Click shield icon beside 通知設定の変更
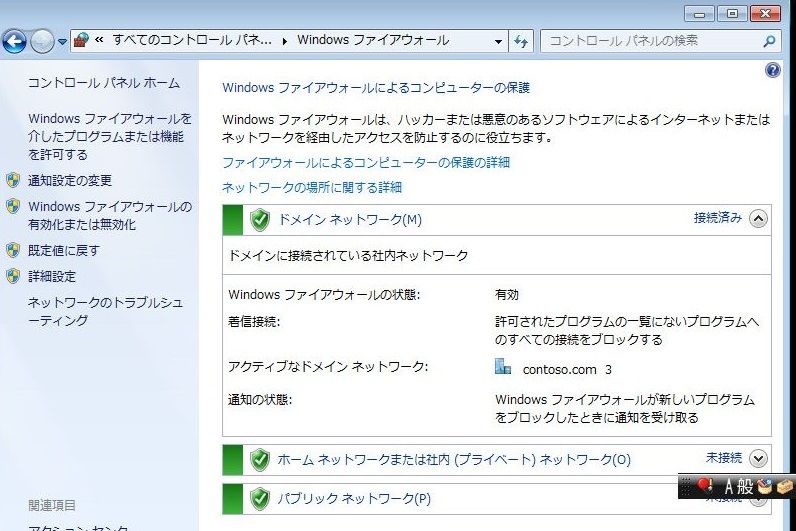The height and width of the screenshot is (531, 796). [13, 180]
